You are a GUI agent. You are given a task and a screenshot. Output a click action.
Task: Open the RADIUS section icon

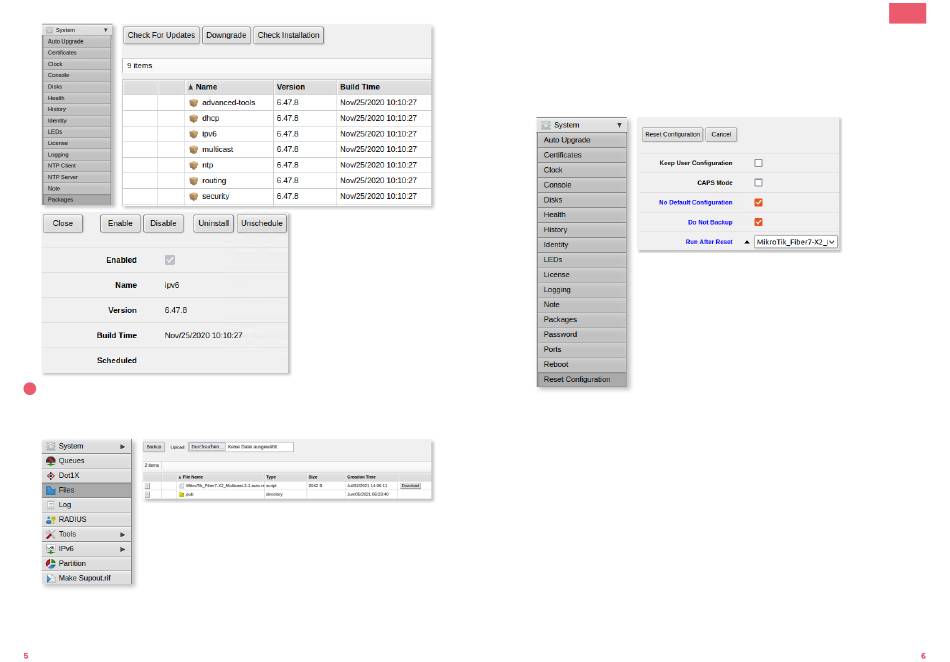[x=50, y=520]
